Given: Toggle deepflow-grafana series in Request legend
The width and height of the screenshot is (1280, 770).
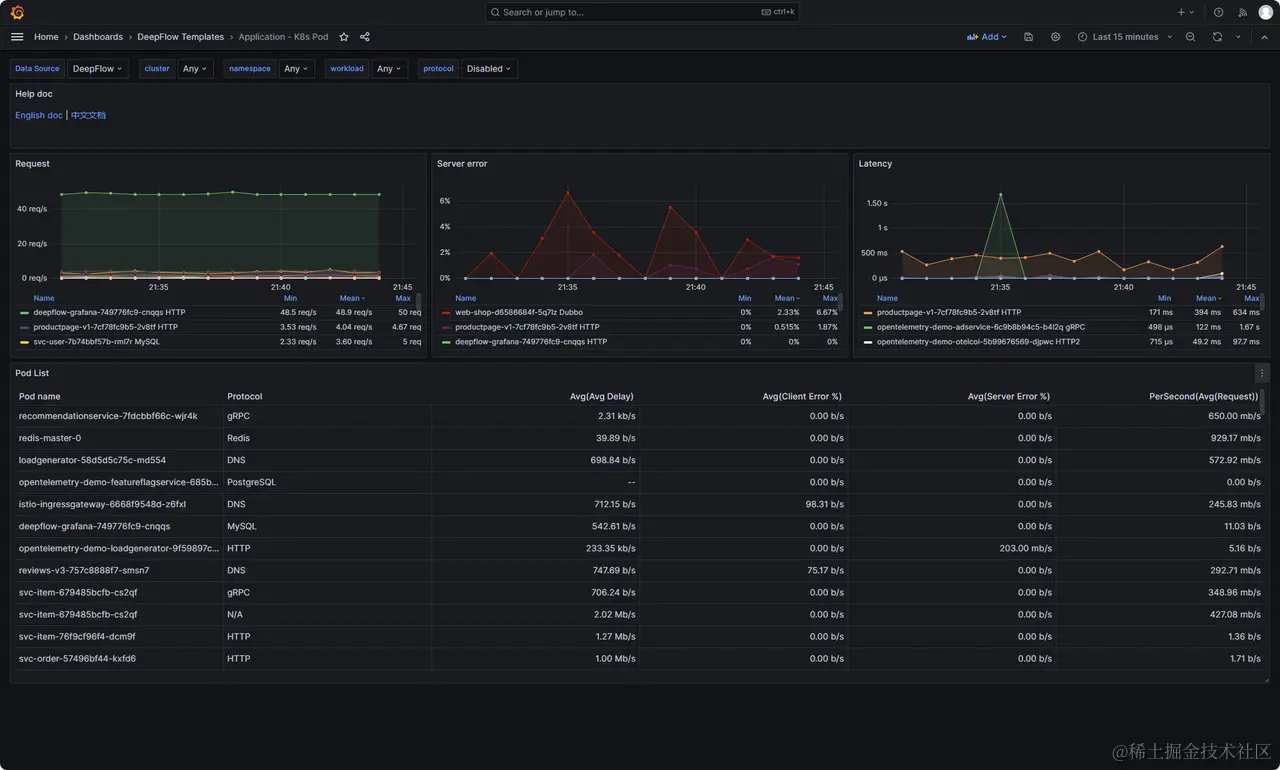Looking at the screenshot, I should (109, 312).
